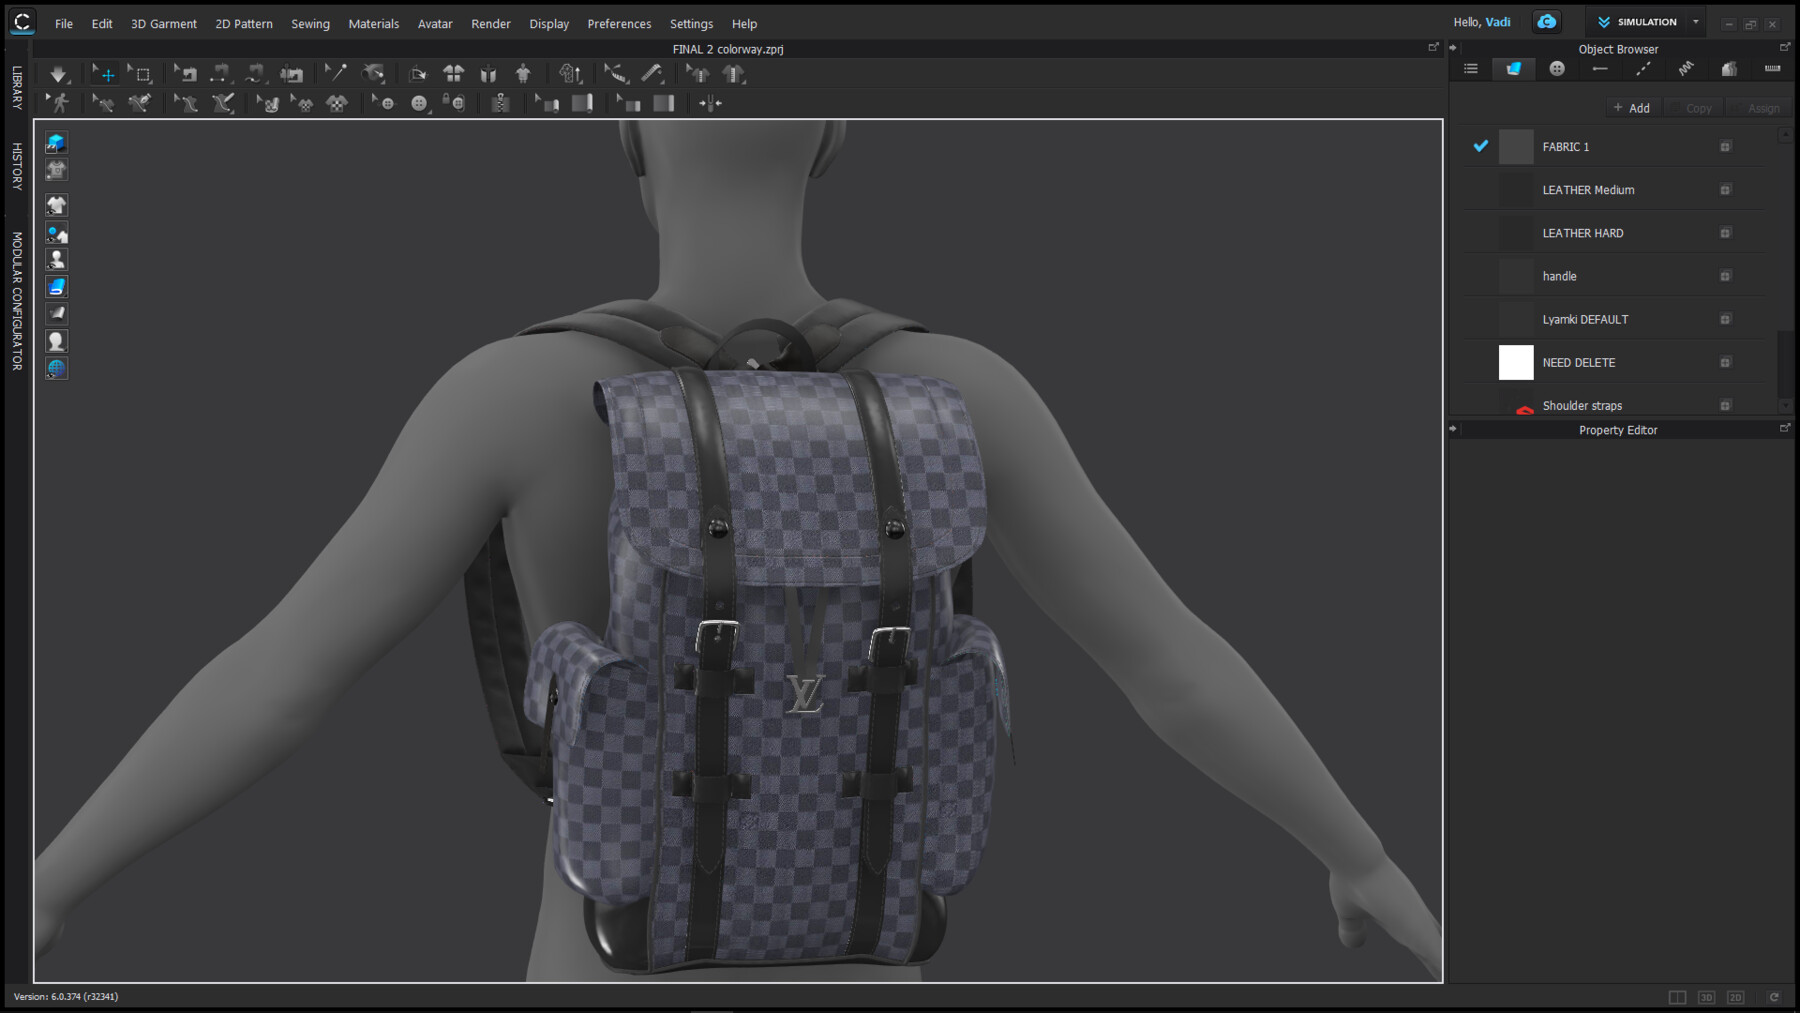Click the Add button to create a fabric
Screen dimensions: 1800x1013
coord(1632,107)
